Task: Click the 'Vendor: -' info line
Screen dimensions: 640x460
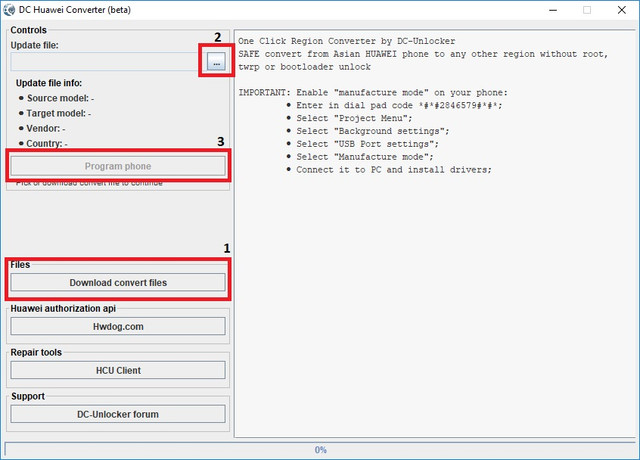Action: [x=46, y=129]
